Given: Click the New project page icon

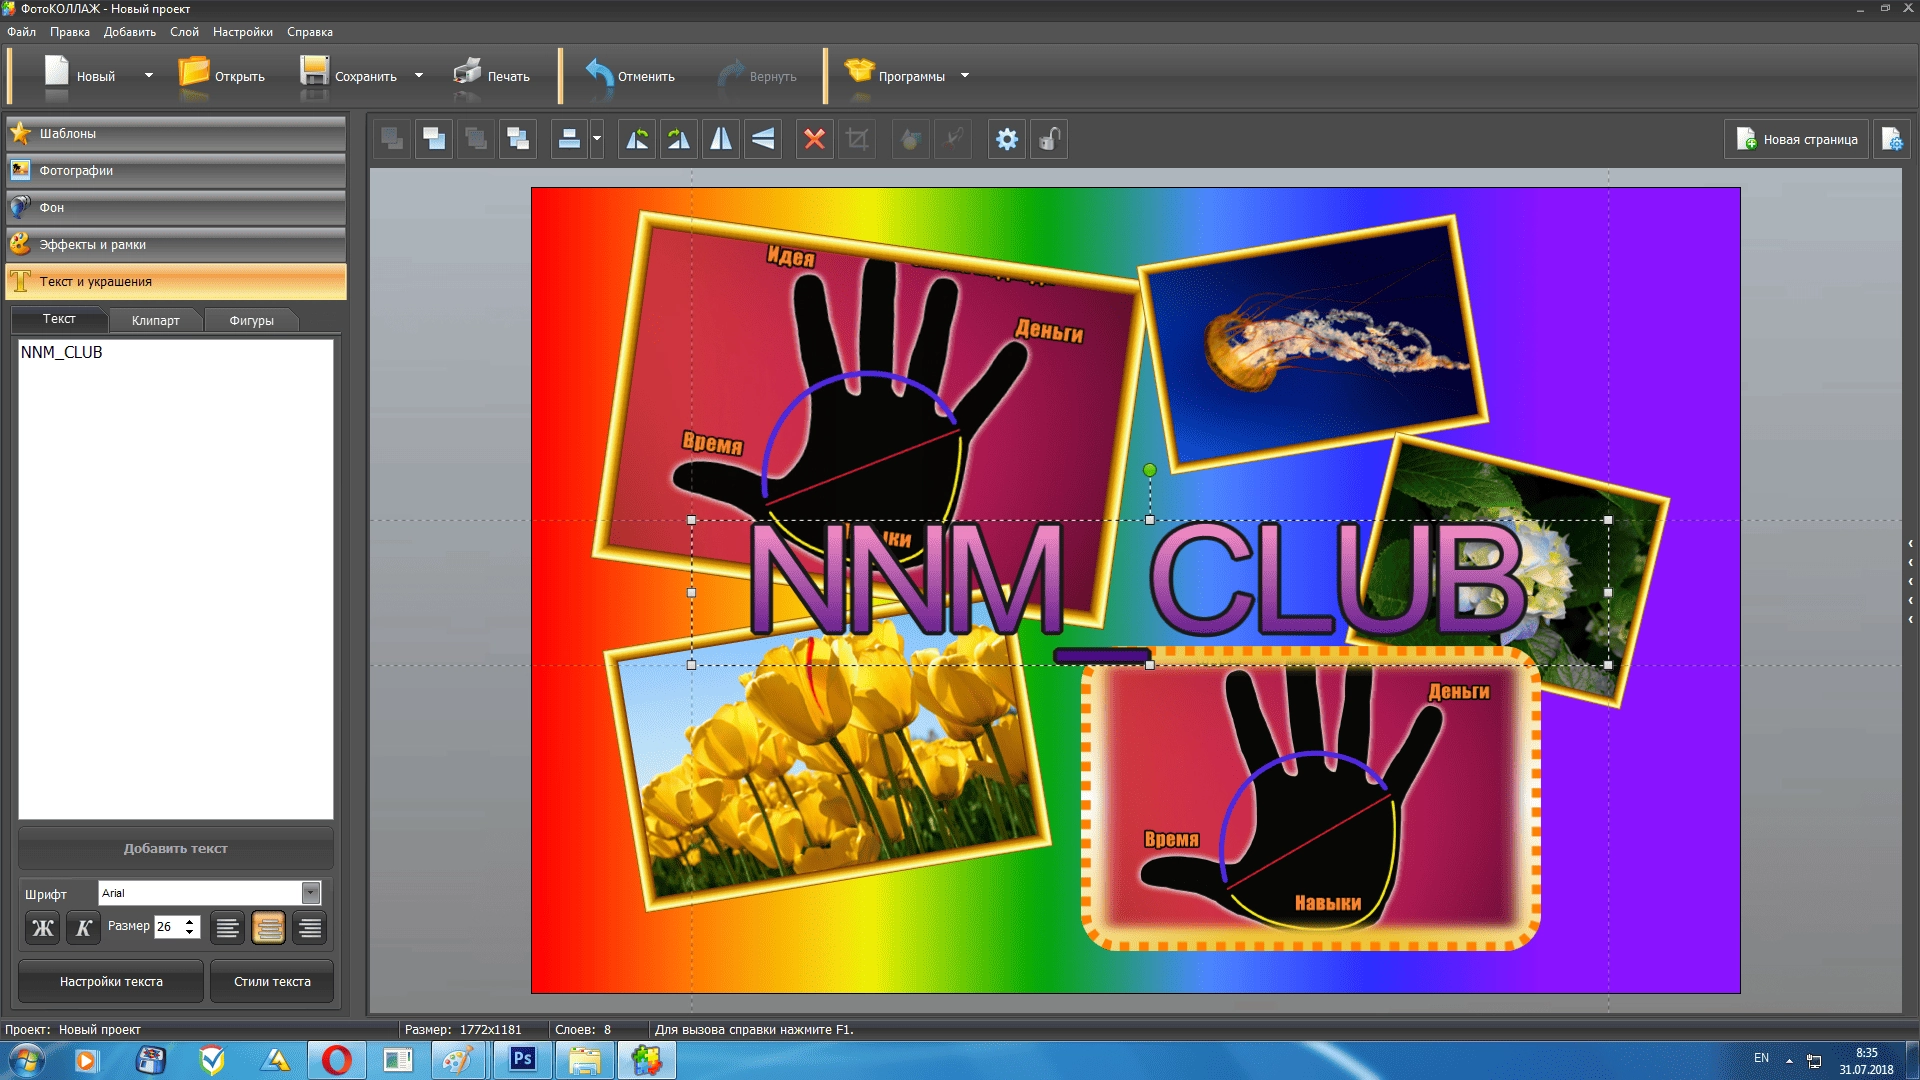Looking at the screenshot, I should 57,74.
